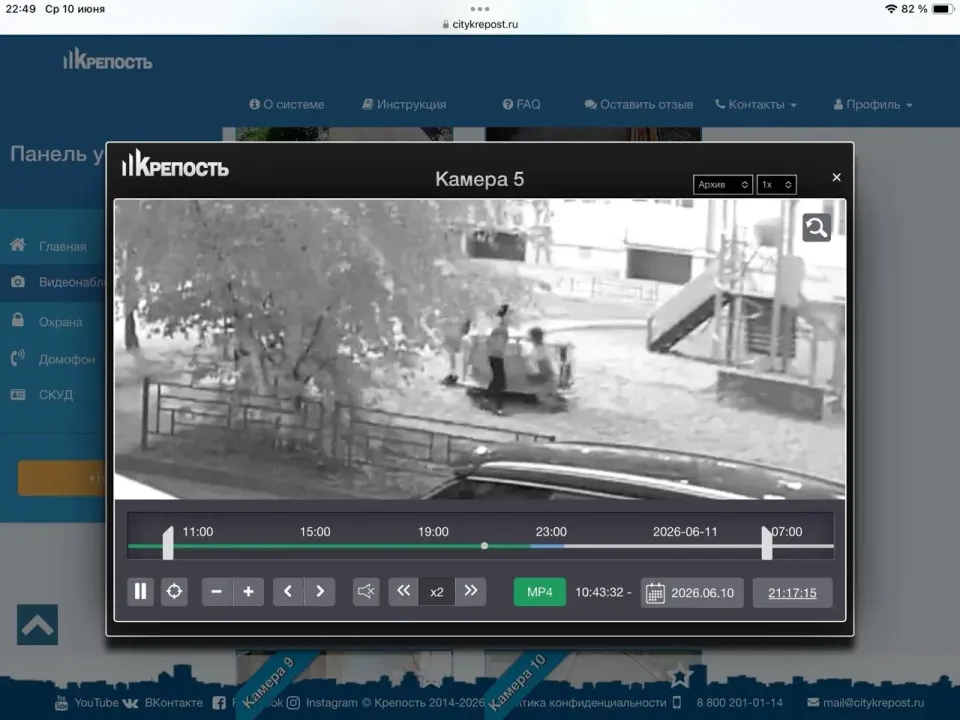Image resolution: width=960 pixels, height=720 pixels.
Task: Step forward with right chevron button
Action: (x=320, y=591)
